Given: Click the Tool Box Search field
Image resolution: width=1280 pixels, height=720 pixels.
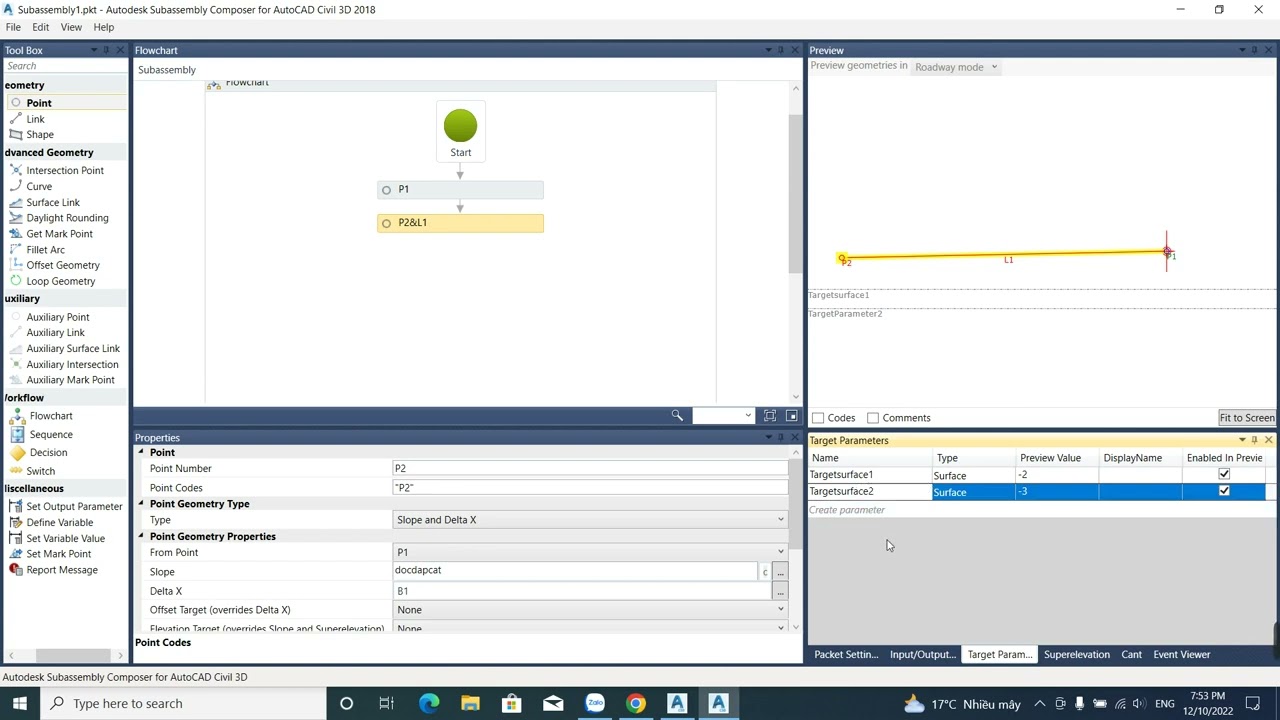Looking at the screenshot, I should pos(65,66).
